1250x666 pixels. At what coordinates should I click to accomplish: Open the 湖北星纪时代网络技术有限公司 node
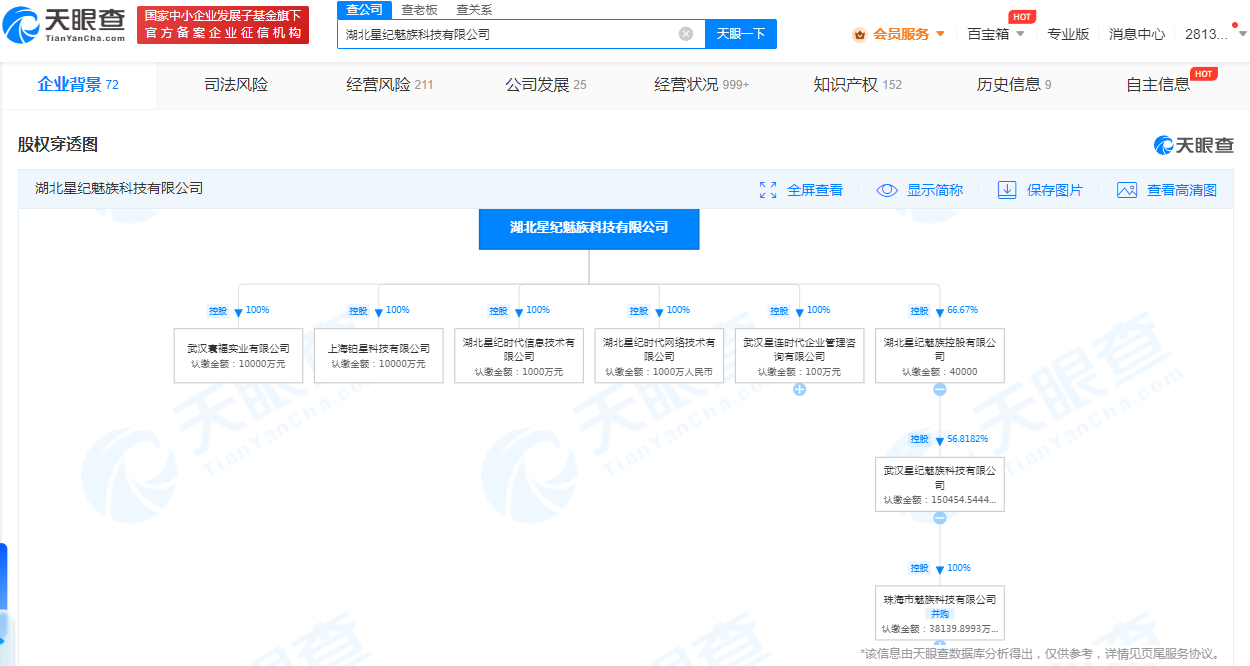pyautogui.click(x=659, y=356)
